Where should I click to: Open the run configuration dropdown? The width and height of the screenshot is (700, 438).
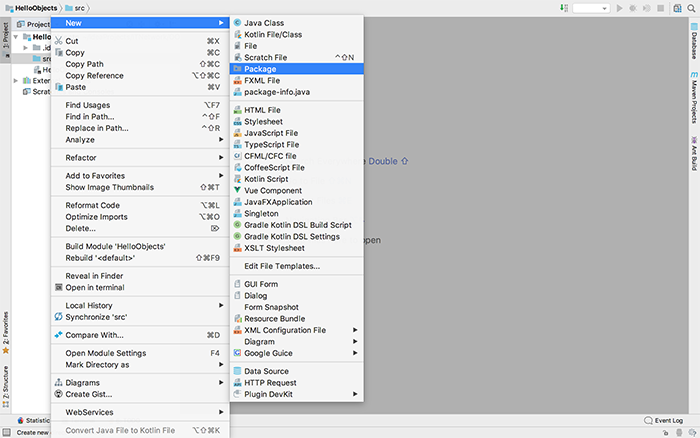[591, 8]
